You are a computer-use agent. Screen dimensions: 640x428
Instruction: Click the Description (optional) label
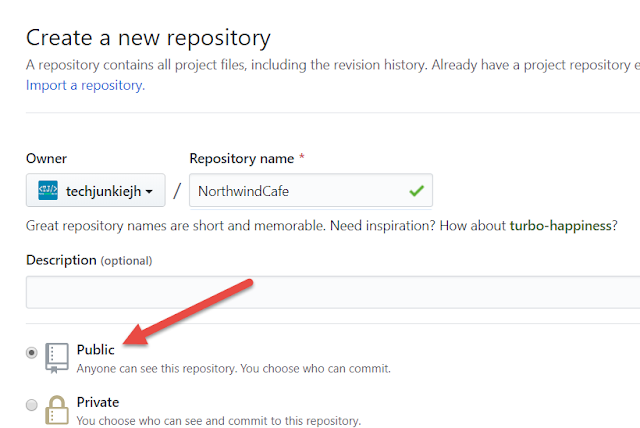click(89, 260)
